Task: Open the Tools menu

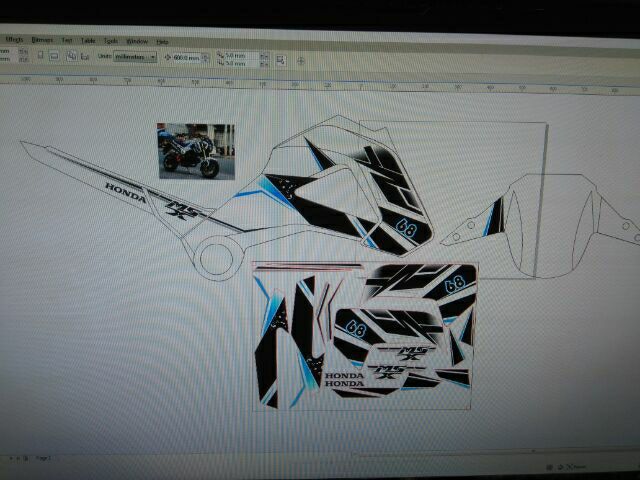Action: click(x=111, y=41)
